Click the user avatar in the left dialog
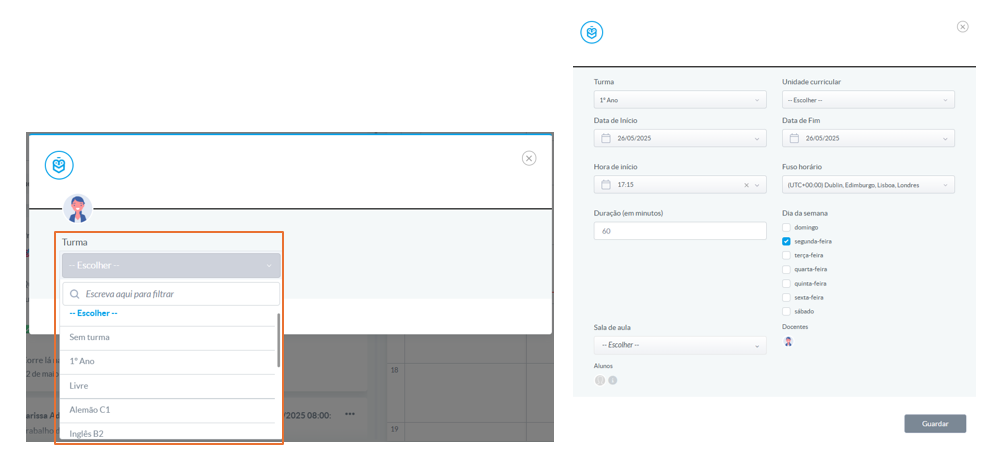992x450 pixels. point(78,208)
